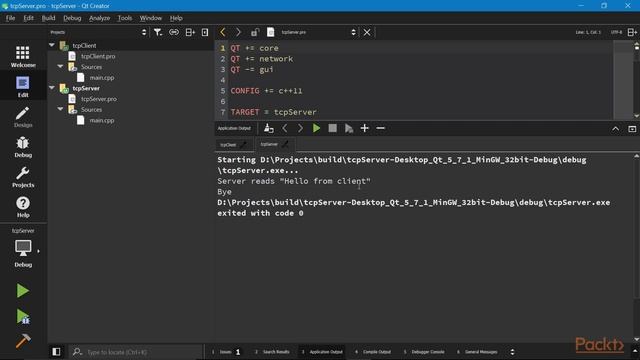The width and height of the screenshot is (640, 360).
Task: Show the Application Output pane button
Action: (322, 351)
